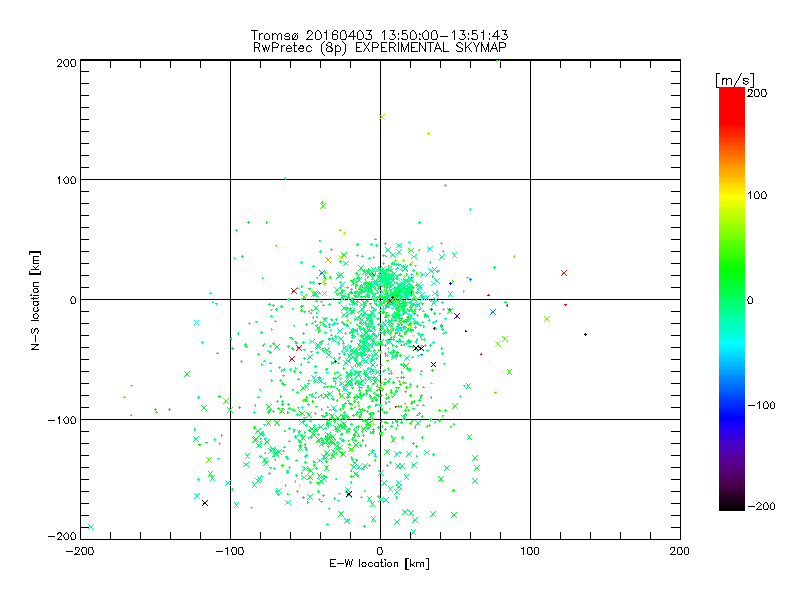This screenshot has height=600, width=800.
Task: Select the '200' tick label on the N-S axis
Action: pos(66,63)
